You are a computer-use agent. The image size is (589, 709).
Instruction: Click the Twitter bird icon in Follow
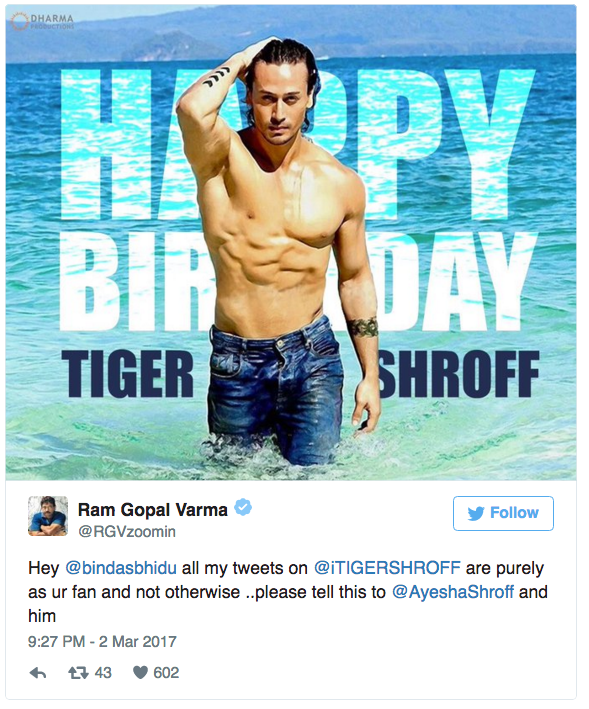point(476,514)
